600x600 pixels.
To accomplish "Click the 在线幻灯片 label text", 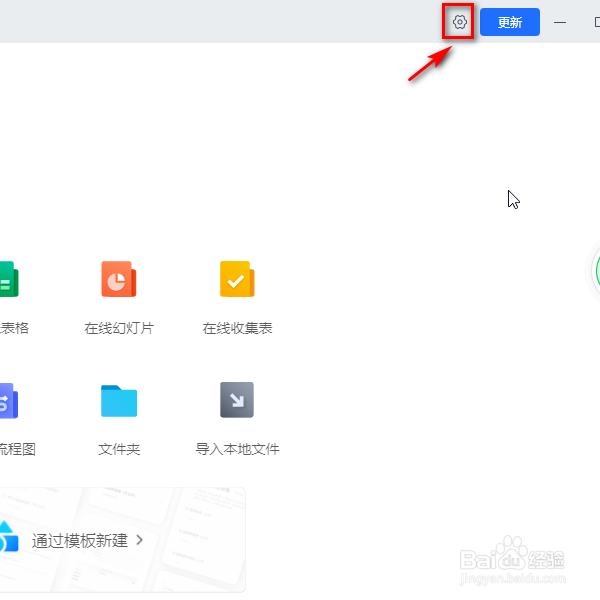I will click(119, 328).
